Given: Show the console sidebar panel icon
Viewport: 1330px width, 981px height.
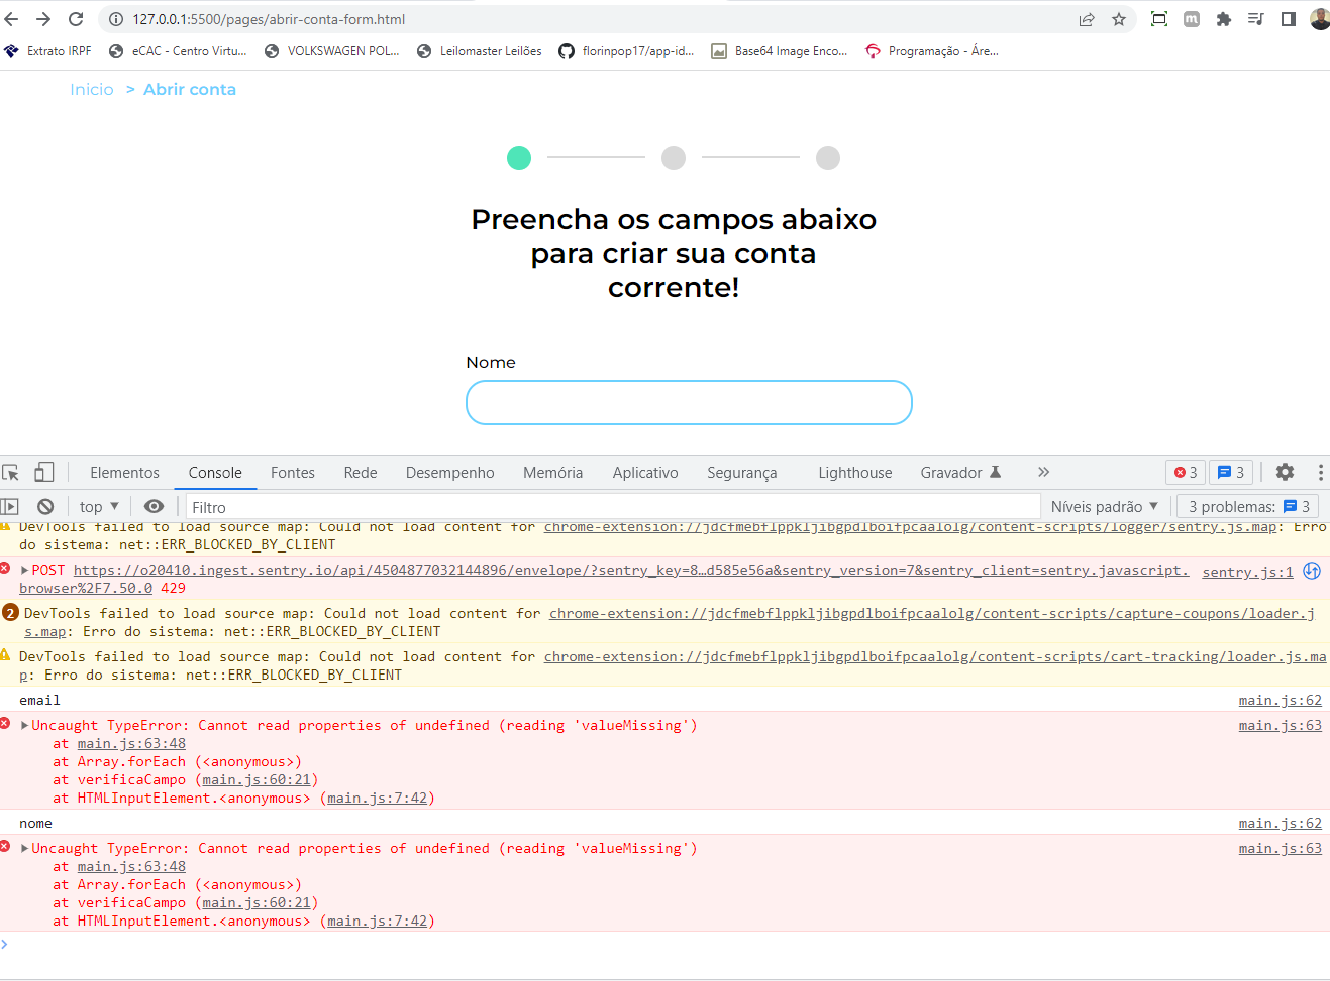Looking at the screenshot, I should click(x=10, y=507).
